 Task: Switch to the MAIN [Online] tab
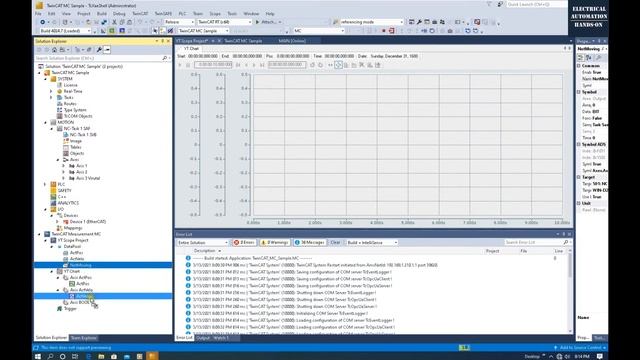click(292, 41)
